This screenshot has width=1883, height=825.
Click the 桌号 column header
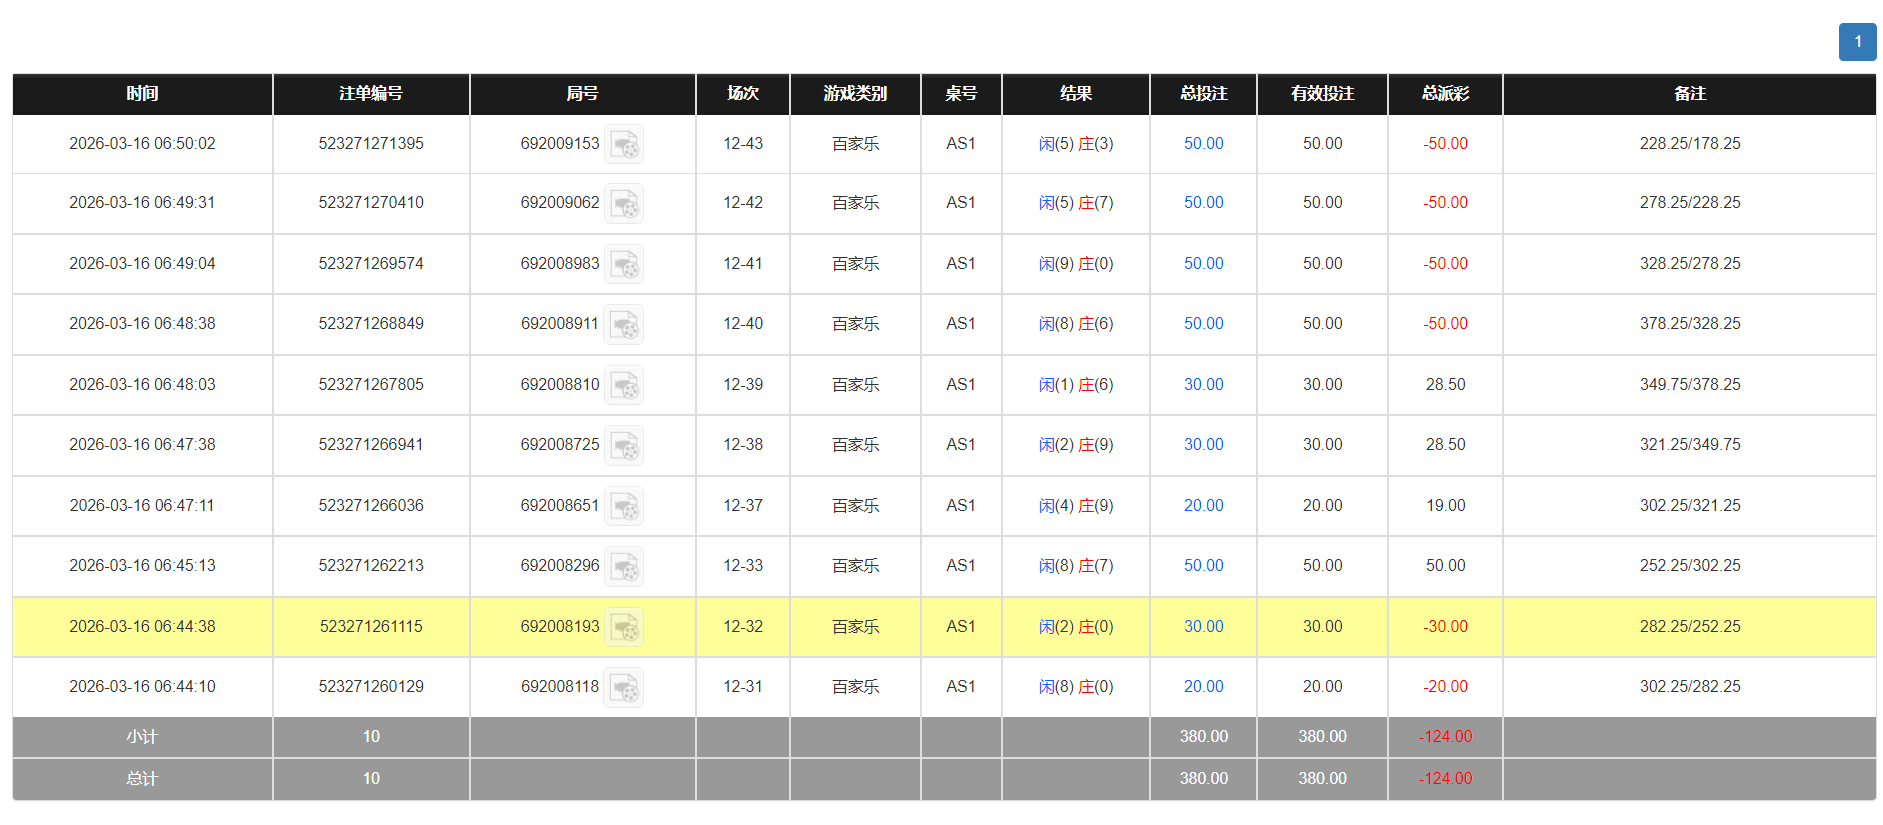pos(961,94)
